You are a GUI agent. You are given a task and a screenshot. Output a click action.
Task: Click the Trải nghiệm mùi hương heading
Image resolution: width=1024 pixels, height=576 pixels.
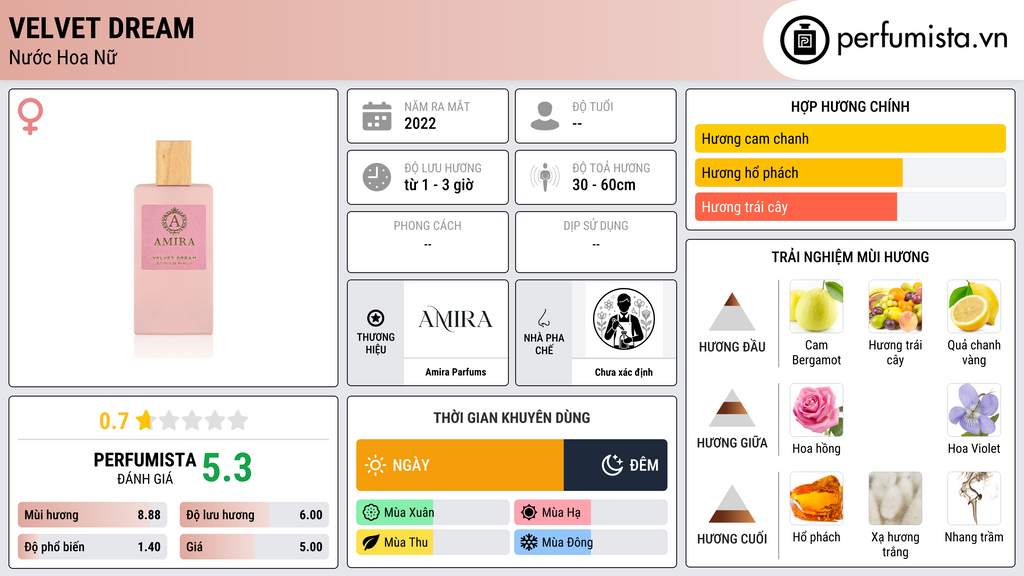click(x=850, y=257)
